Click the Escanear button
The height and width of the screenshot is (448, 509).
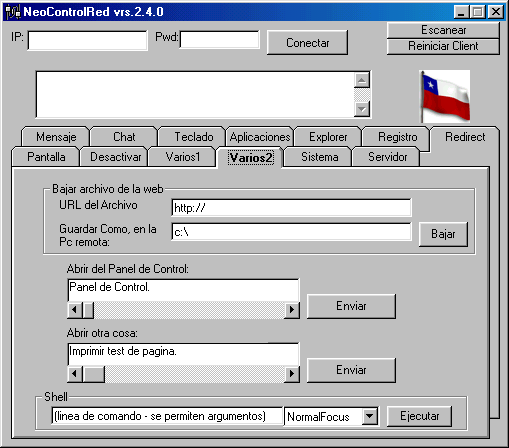click(443, 30)
